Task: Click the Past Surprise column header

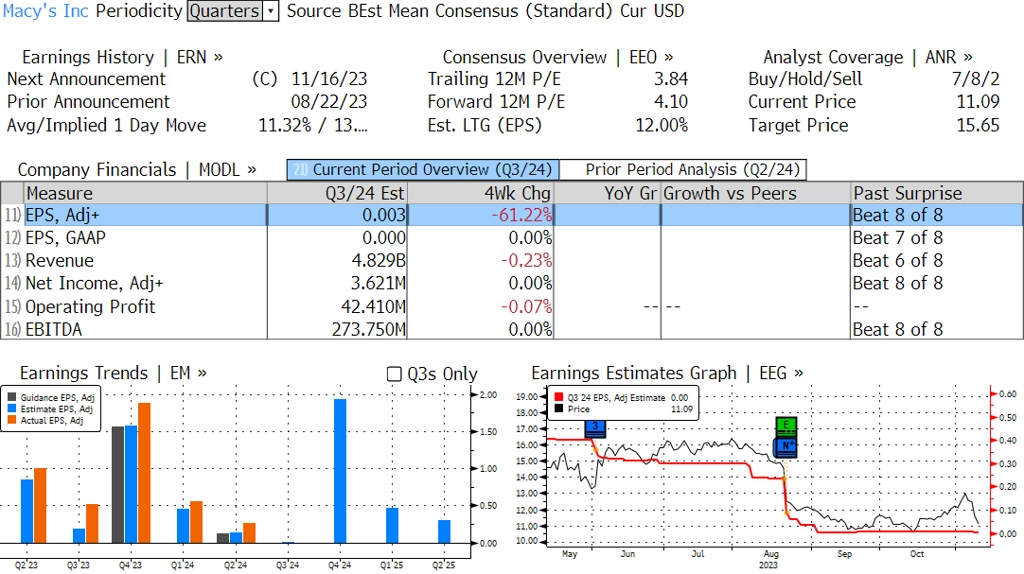Action: pos(937,193)
